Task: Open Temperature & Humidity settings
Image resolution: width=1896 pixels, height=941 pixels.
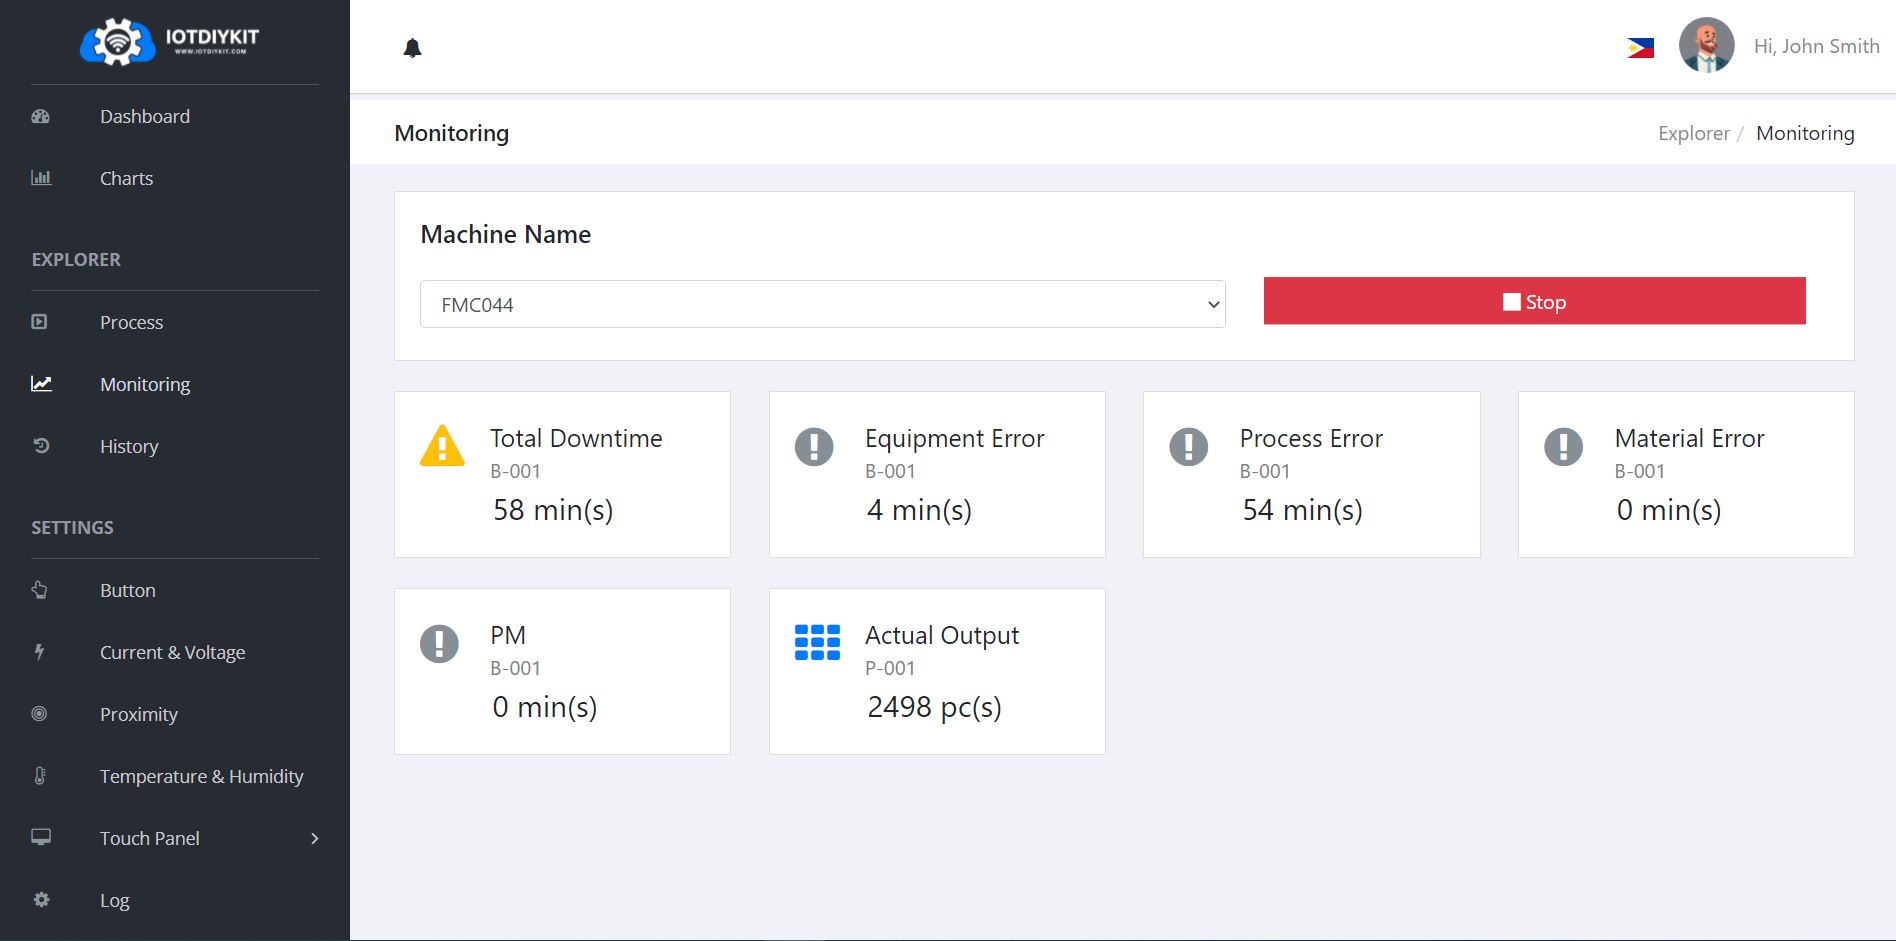Action: tap(201, 776)
